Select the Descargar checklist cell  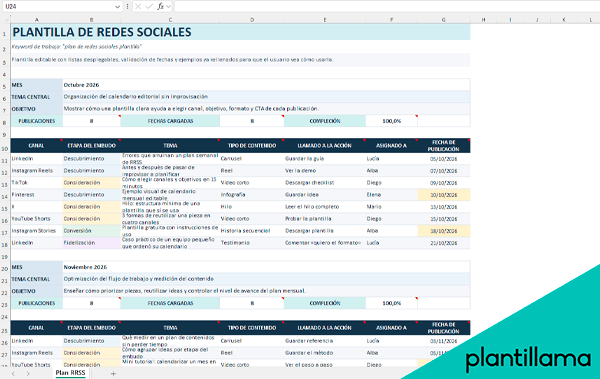(x=324, y=183)
